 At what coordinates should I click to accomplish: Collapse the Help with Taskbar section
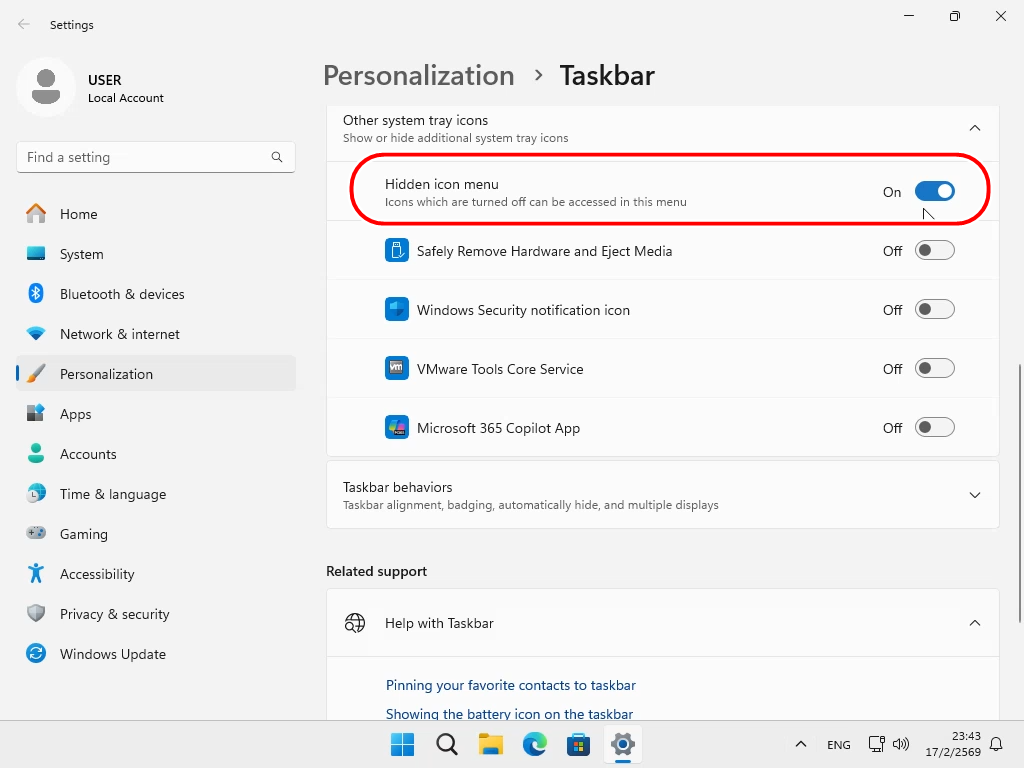[x=974, y=623]
